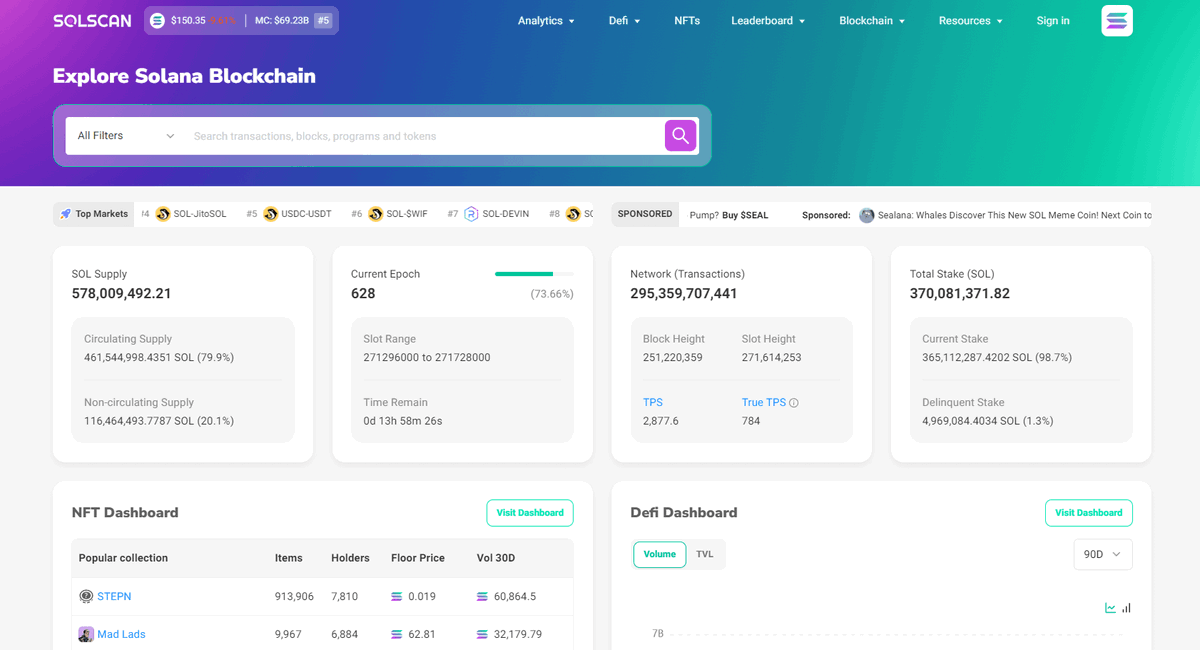Expand the Analytics menu
This screenshot has width=1200, height=650.
[x=546, y=21]
